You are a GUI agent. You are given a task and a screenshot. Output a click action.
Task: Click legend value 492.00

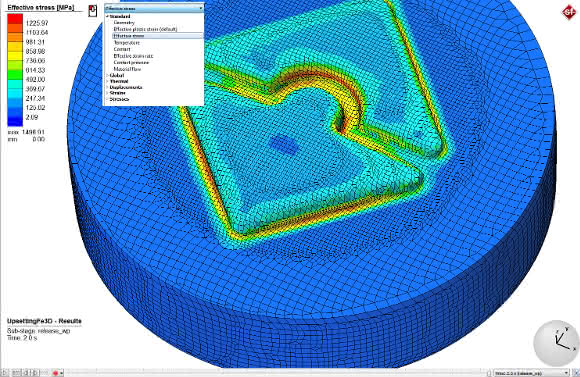coord(35,80)
